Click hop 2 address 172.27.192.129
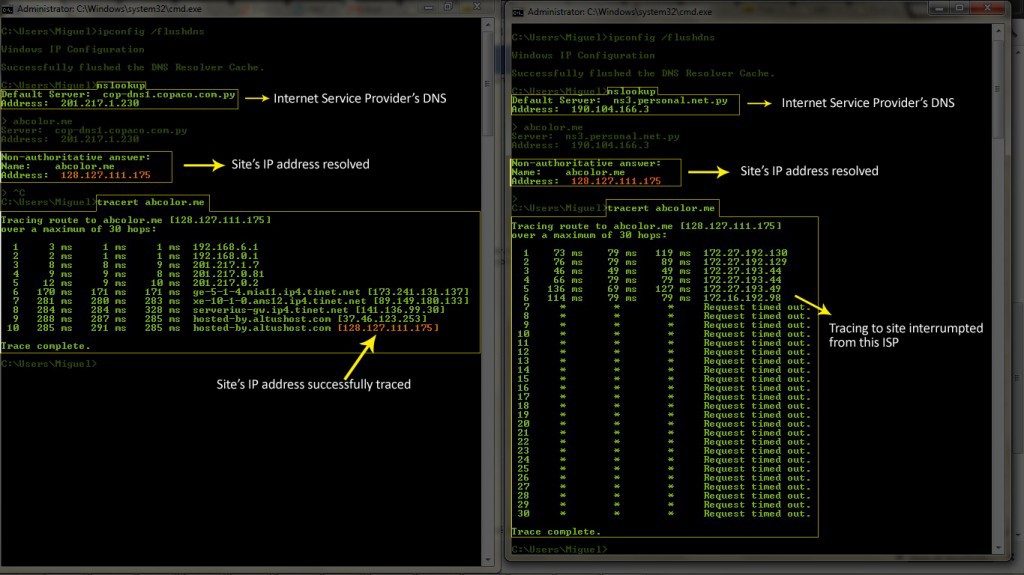1024x575 pixels. [745, 262]
